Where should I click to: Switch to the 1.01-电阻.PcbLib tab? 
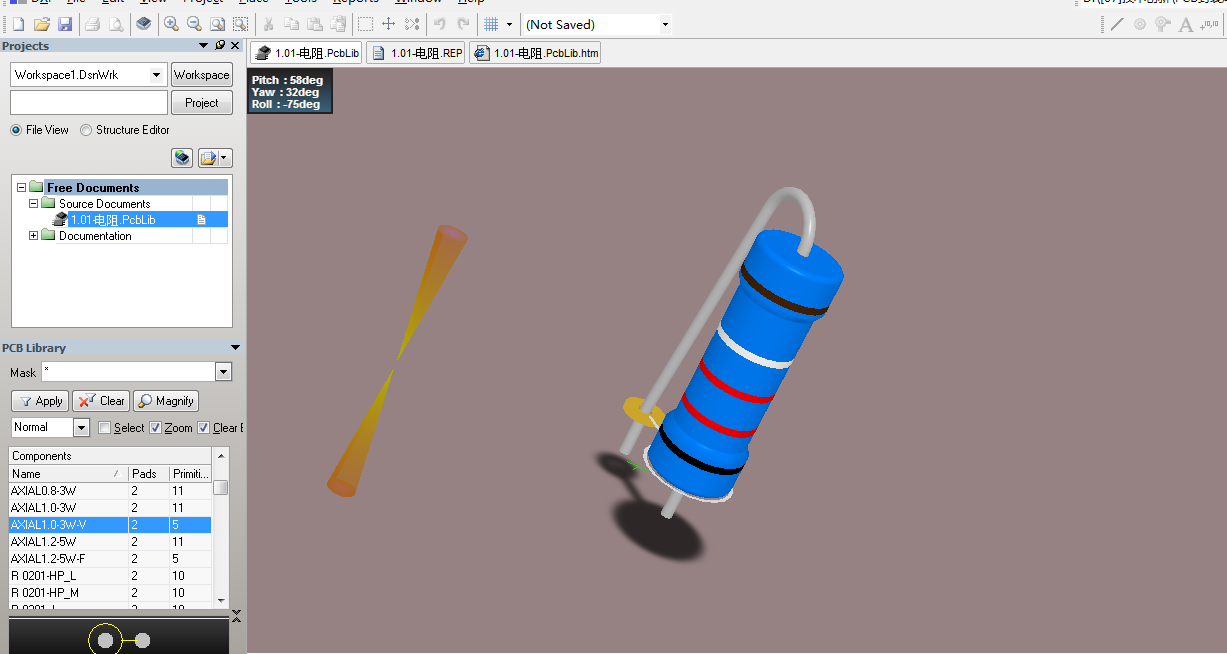click(x=307, y=53)
